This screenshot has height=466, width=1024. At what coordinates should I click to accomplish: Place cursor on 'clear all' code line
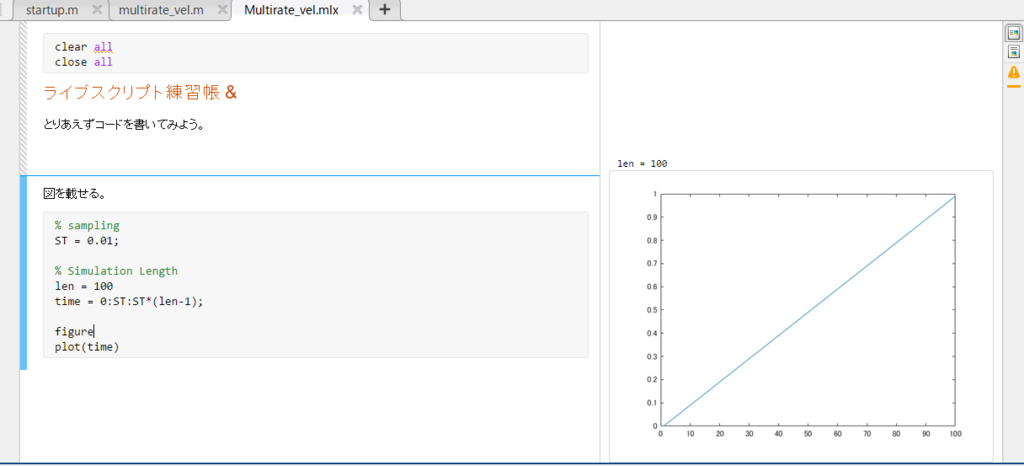[x=84, y=47]
